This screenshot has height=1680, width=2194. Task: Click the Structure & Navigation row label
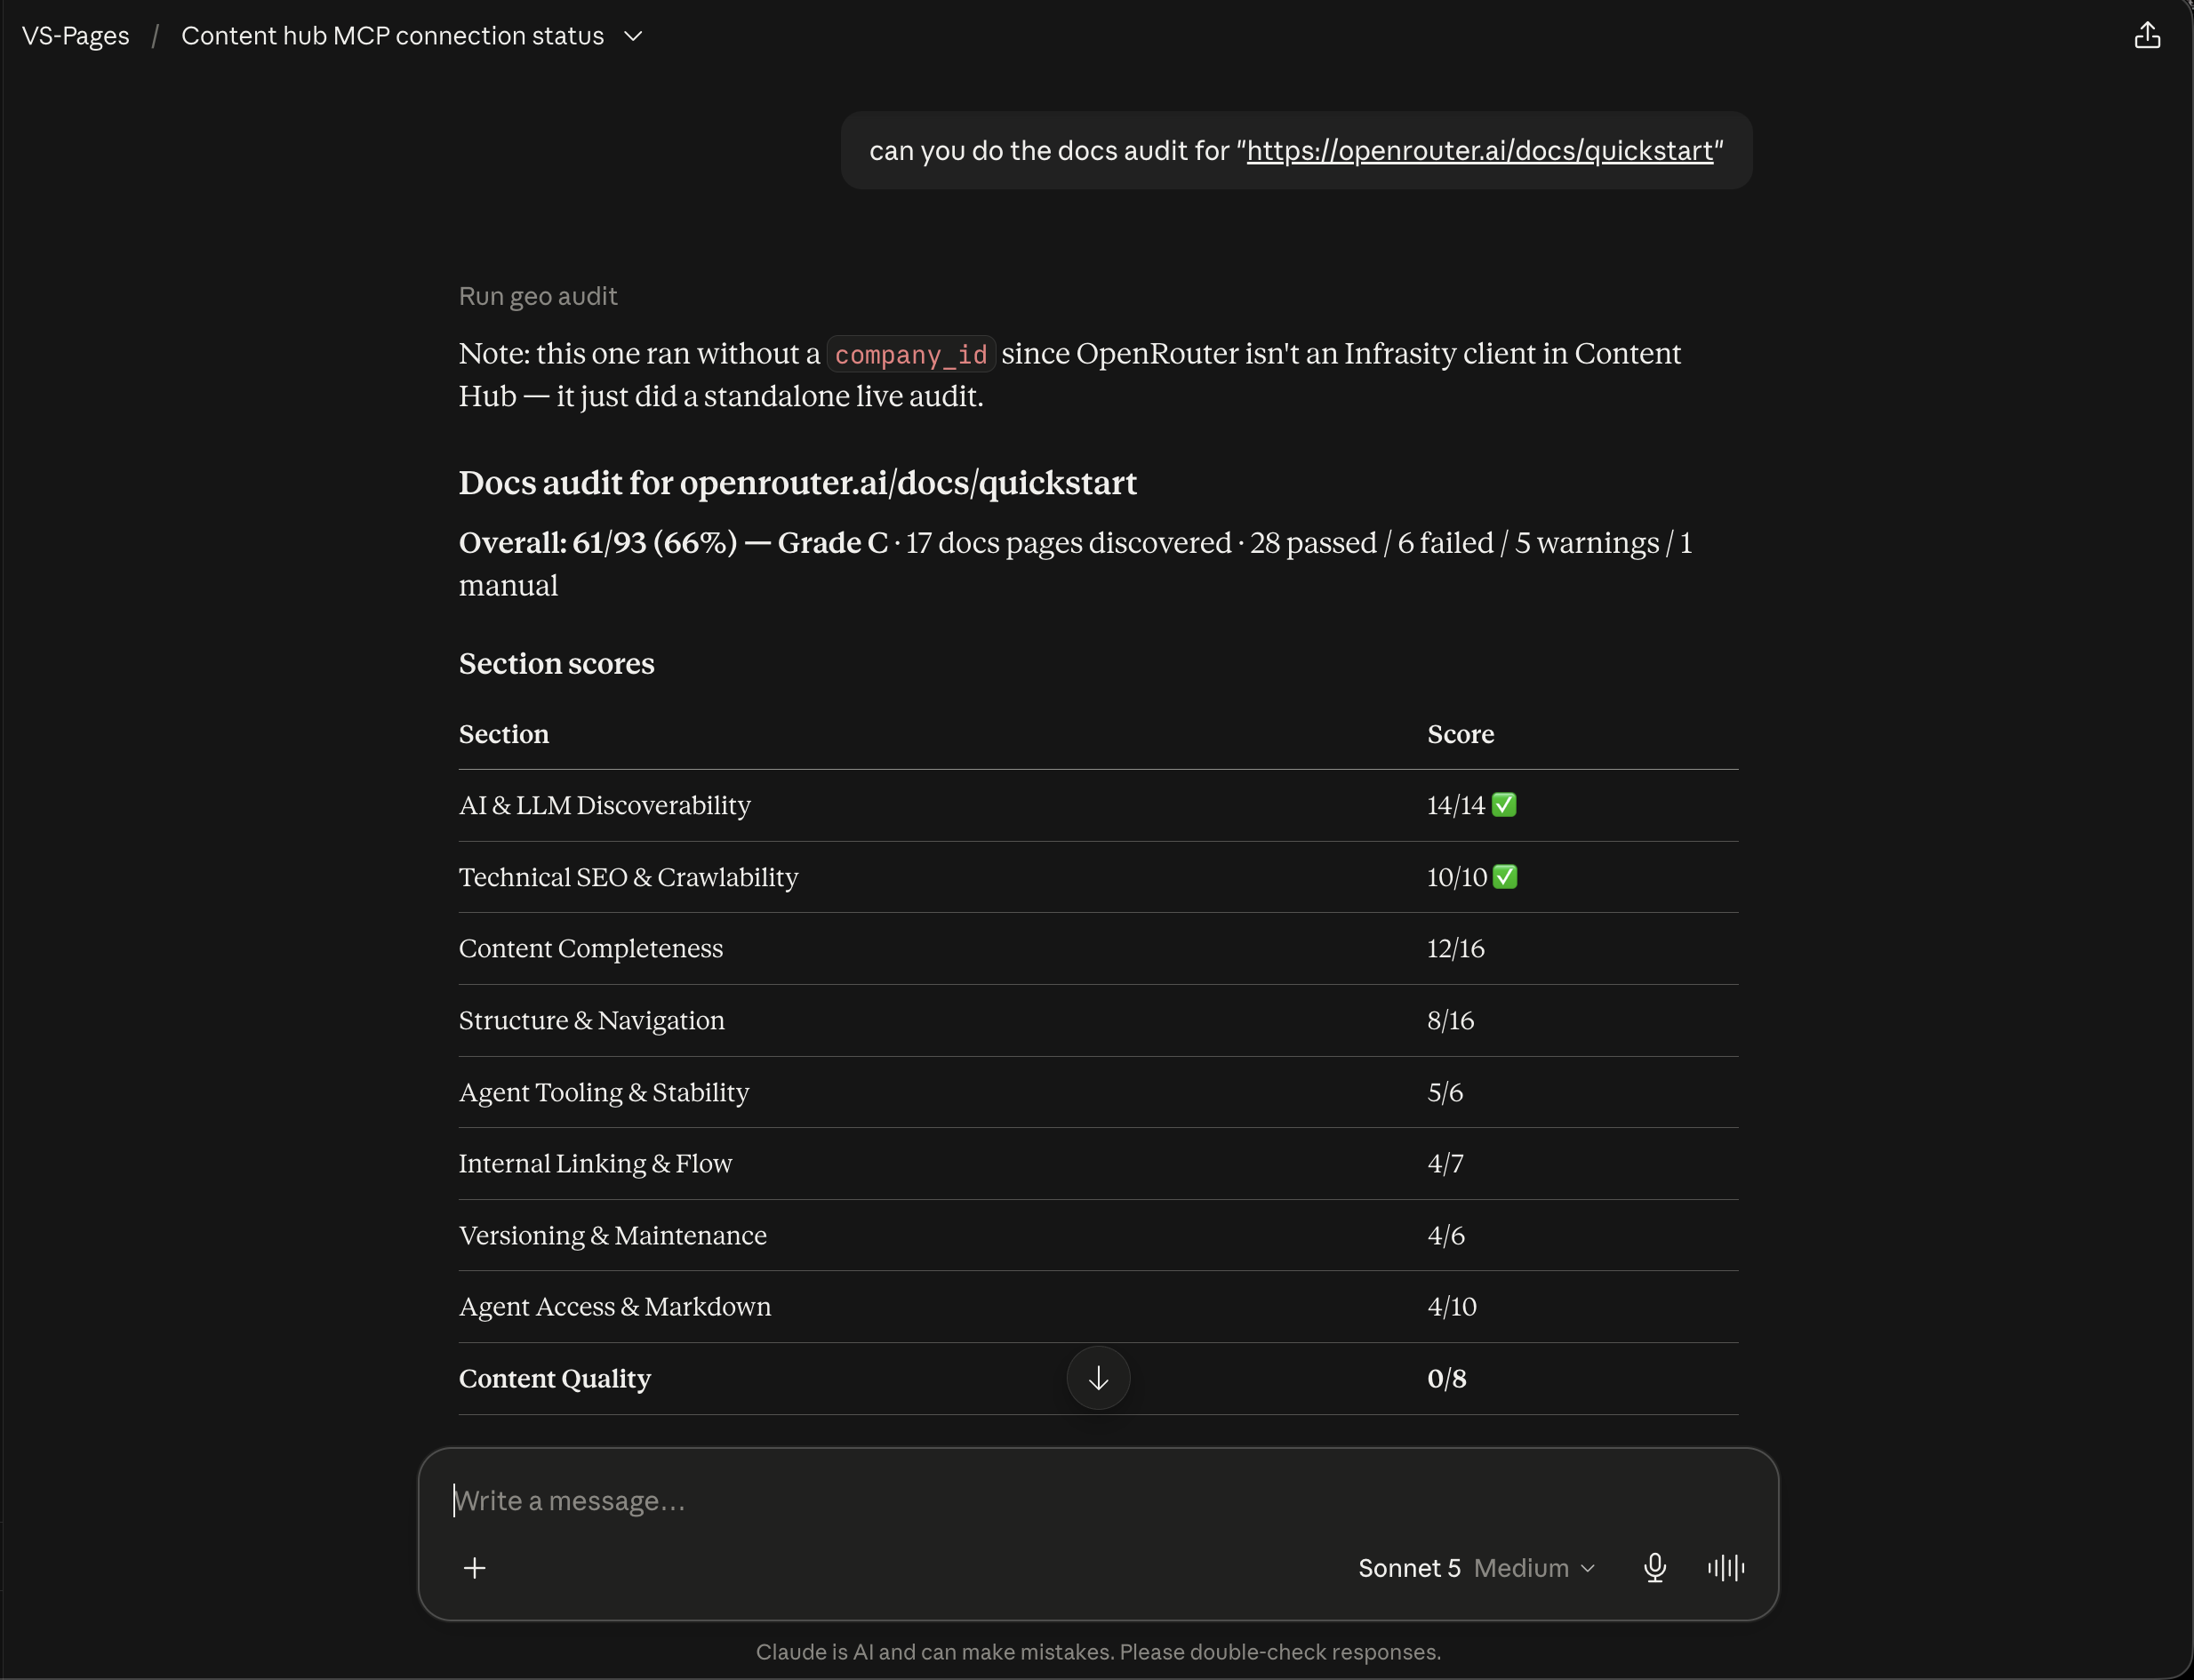coord(592,1020)
